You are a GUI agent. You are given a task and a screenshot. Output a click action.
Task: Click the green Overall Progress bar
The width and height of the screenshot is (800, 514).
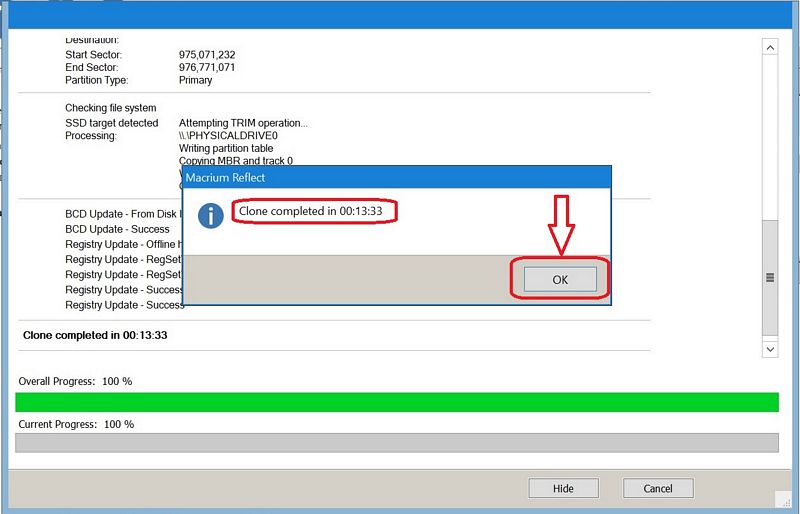(397, 402)
